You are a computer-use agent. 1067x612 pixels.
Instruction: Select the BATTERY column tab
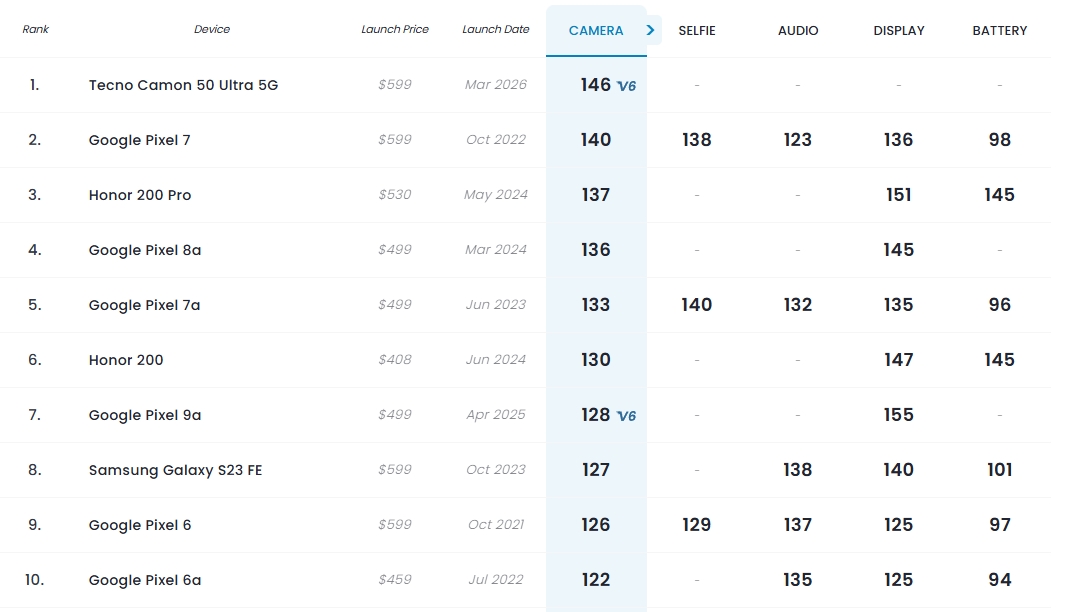(999, 30)
